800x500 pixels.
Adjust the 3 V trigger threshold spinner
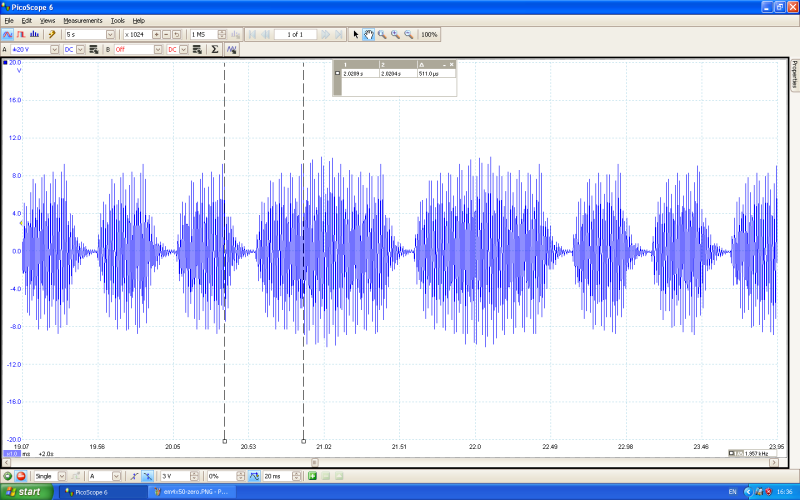(x=194, y=476)
